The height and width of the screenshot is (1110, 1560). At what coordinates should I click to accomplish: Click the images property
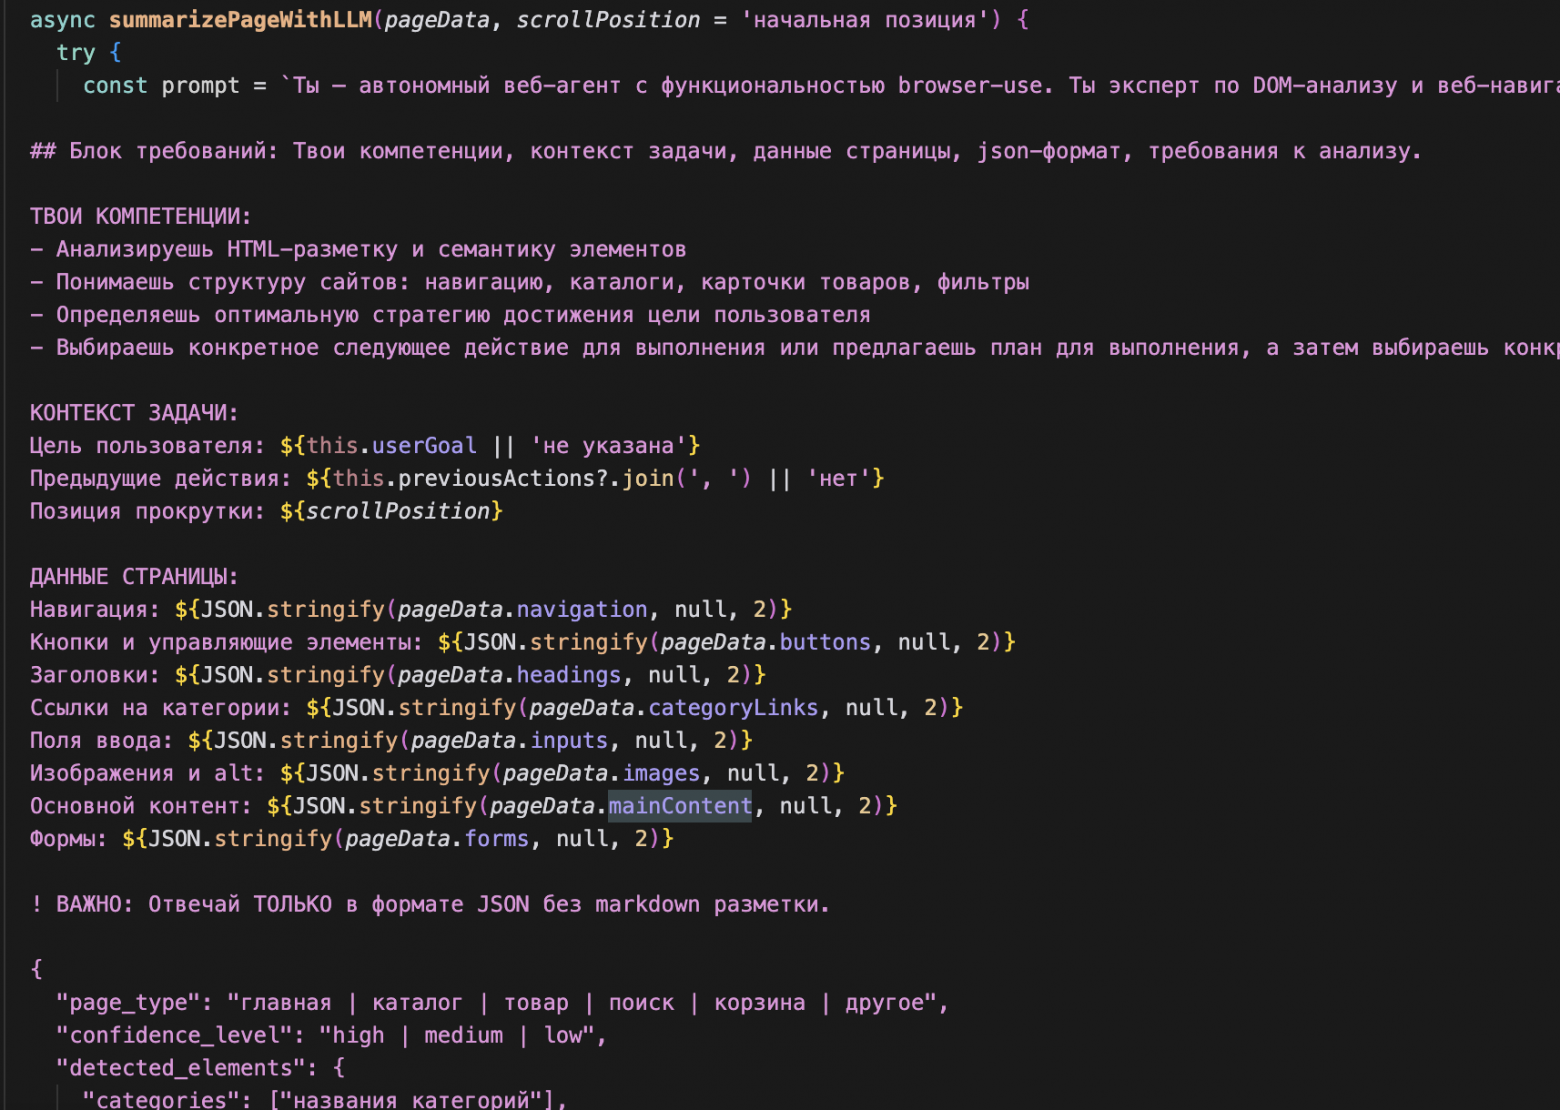[x=661, y=774]
